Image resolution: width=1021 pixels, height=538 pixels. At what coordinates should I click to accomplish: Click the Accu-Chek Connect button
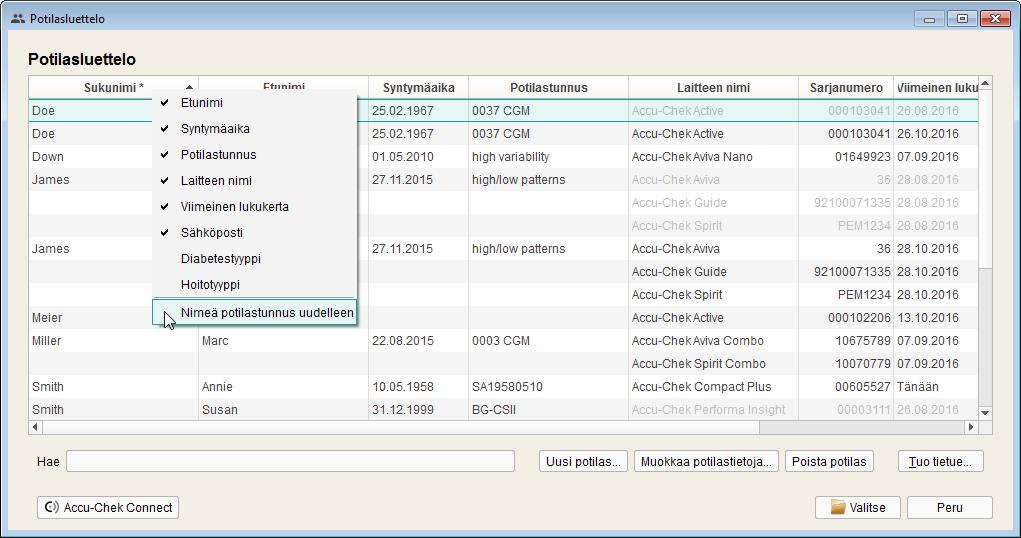pos(108,507)
